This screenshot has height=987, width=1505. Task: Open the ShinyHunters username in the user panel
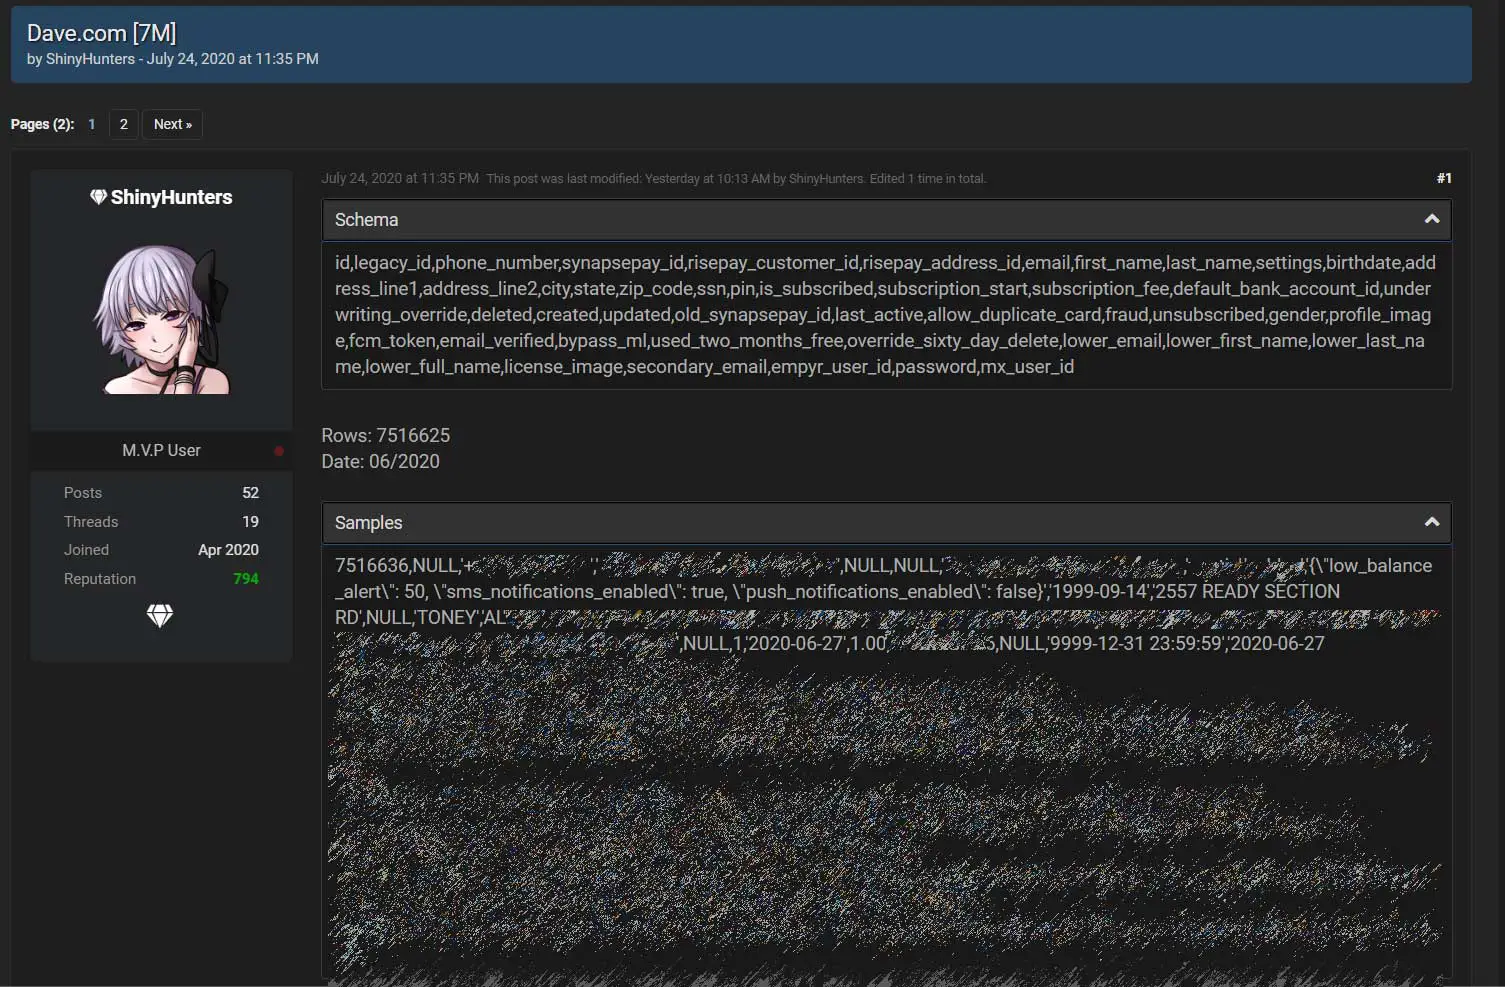pyautogui.click(x=171, y=197)
